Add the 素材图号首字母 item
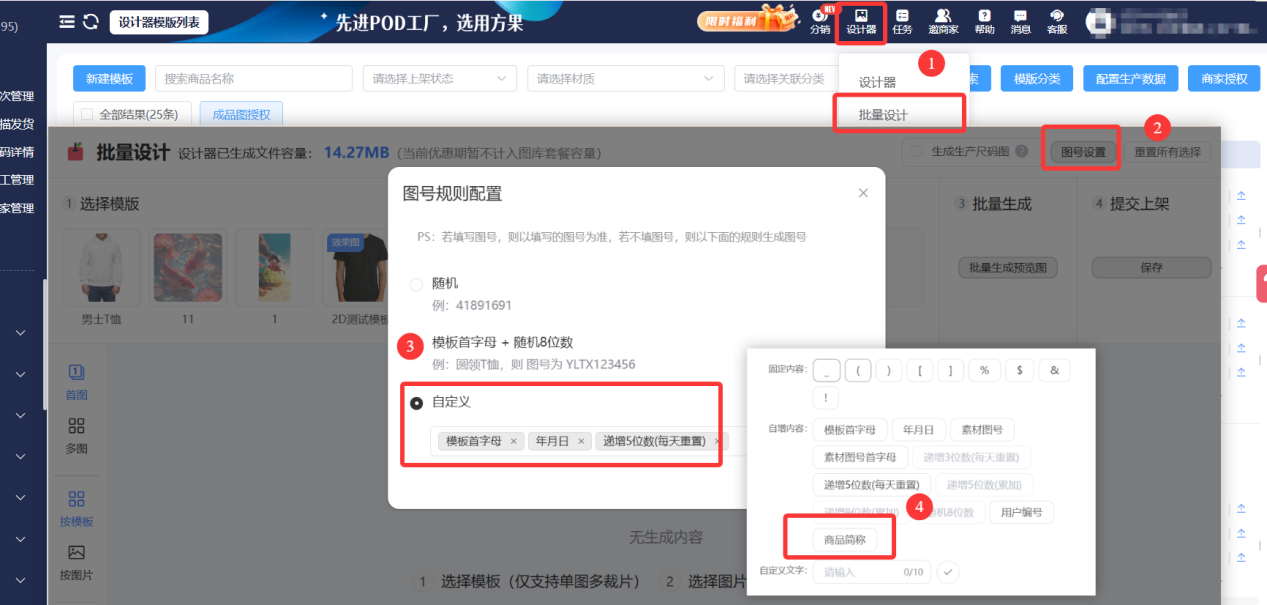This screenshot has width=1267, height=605. [860, 457]
